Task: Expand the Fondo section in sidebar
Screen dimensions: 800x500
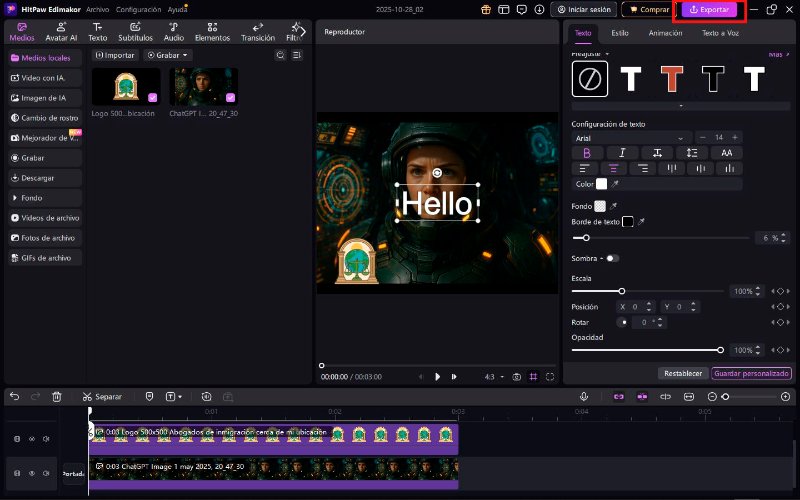Action: (x=45, y=198)
